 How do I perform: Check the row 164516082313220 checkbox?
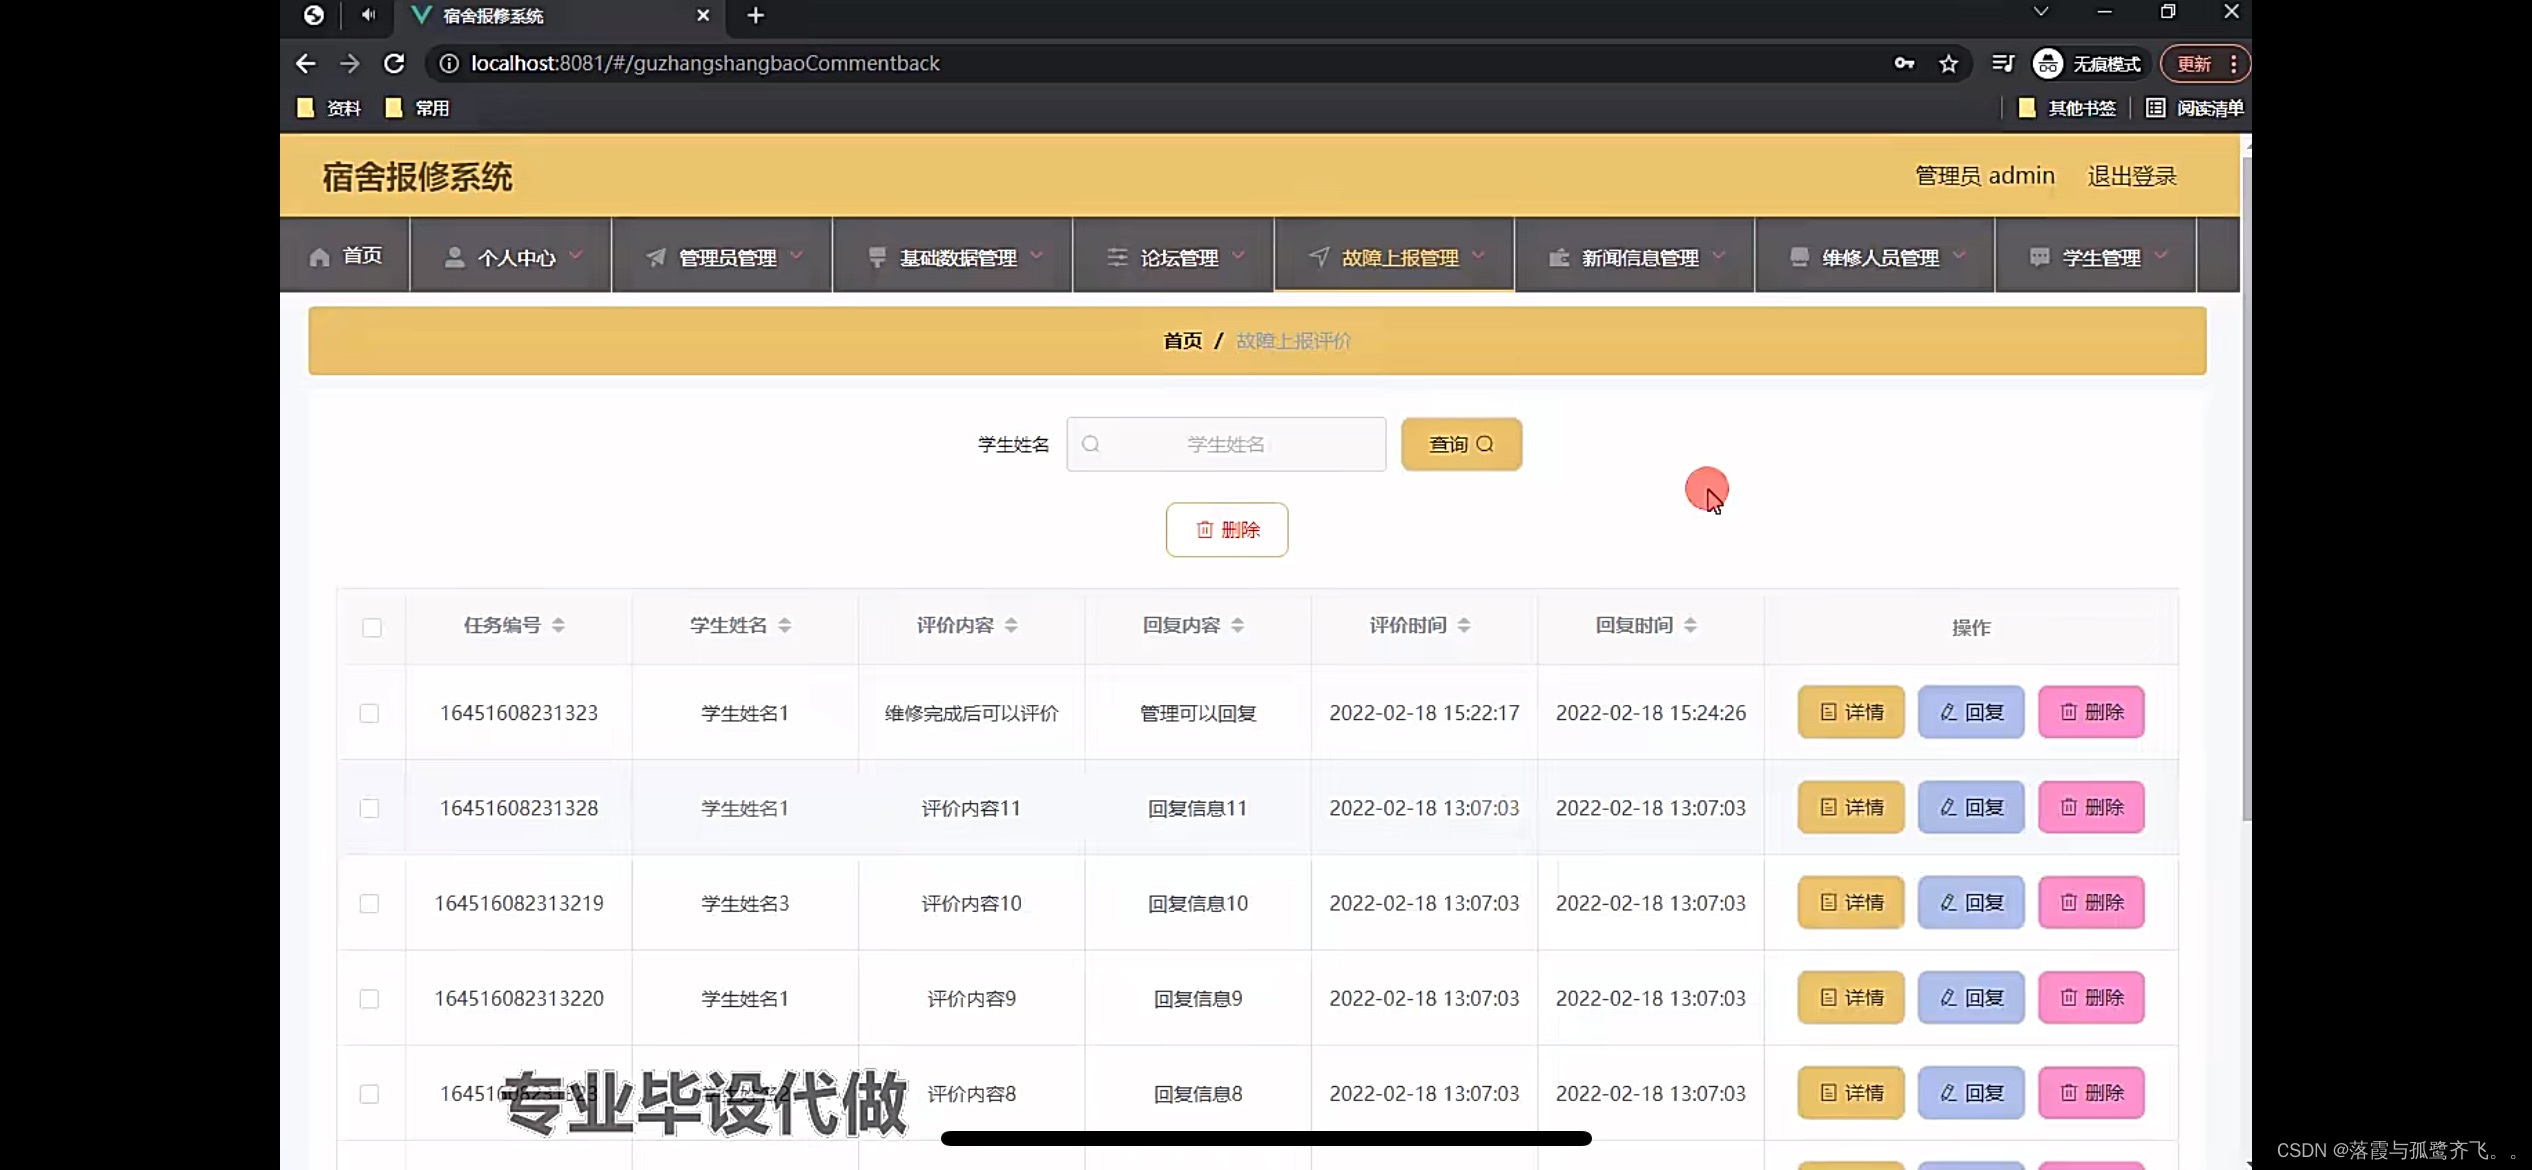(x=369, y=999)
